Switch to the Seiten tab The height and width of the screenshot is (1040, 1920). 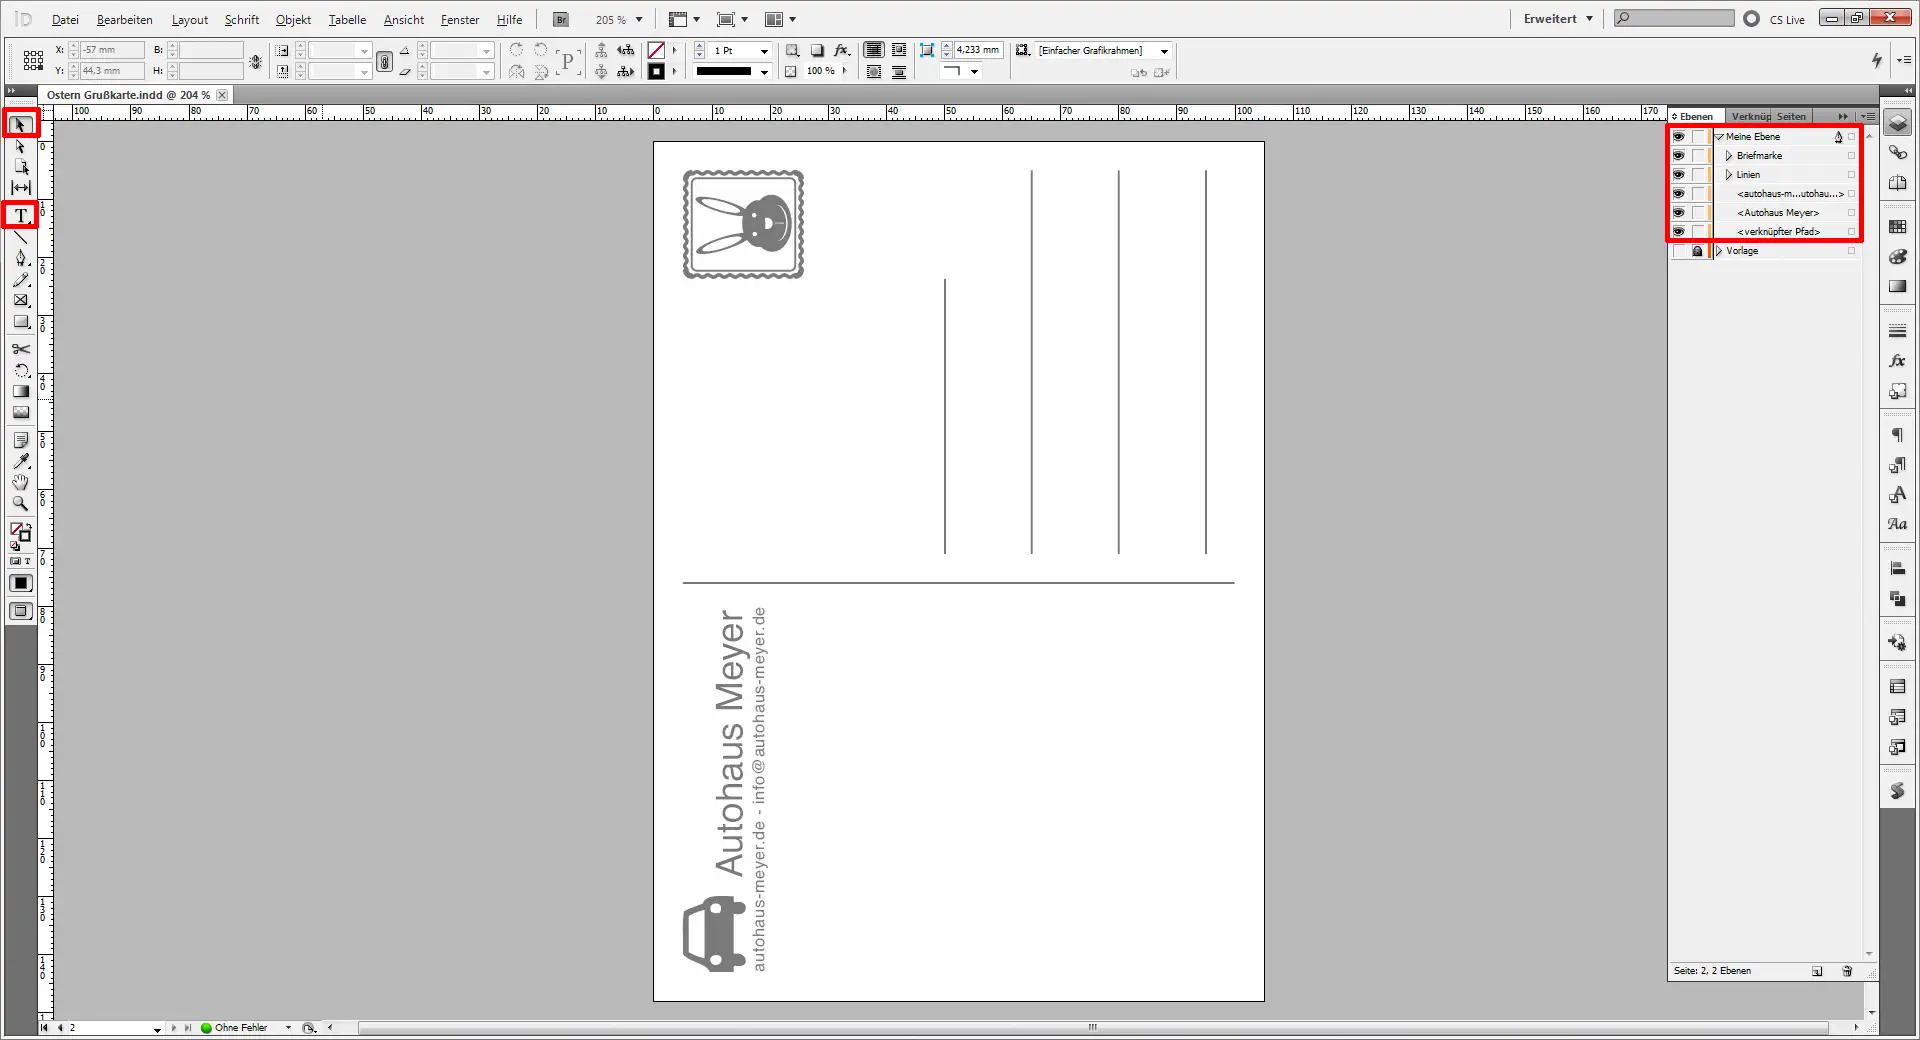point(1791,117)
